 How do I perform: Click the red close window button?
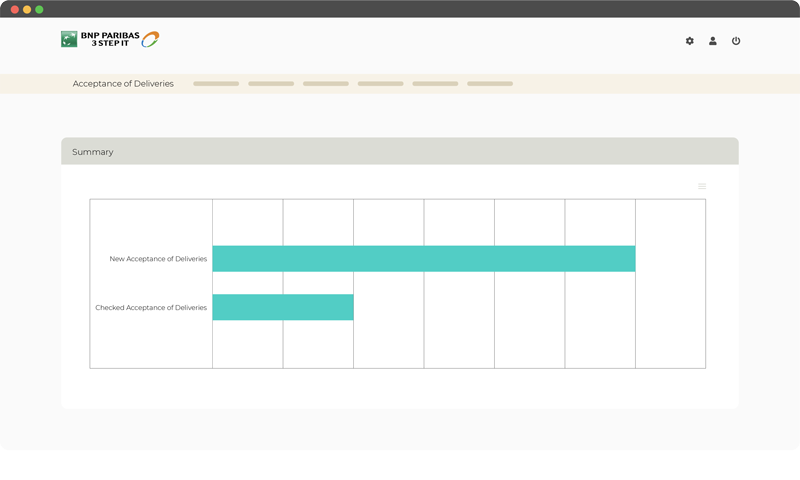[x=15, y=9]
